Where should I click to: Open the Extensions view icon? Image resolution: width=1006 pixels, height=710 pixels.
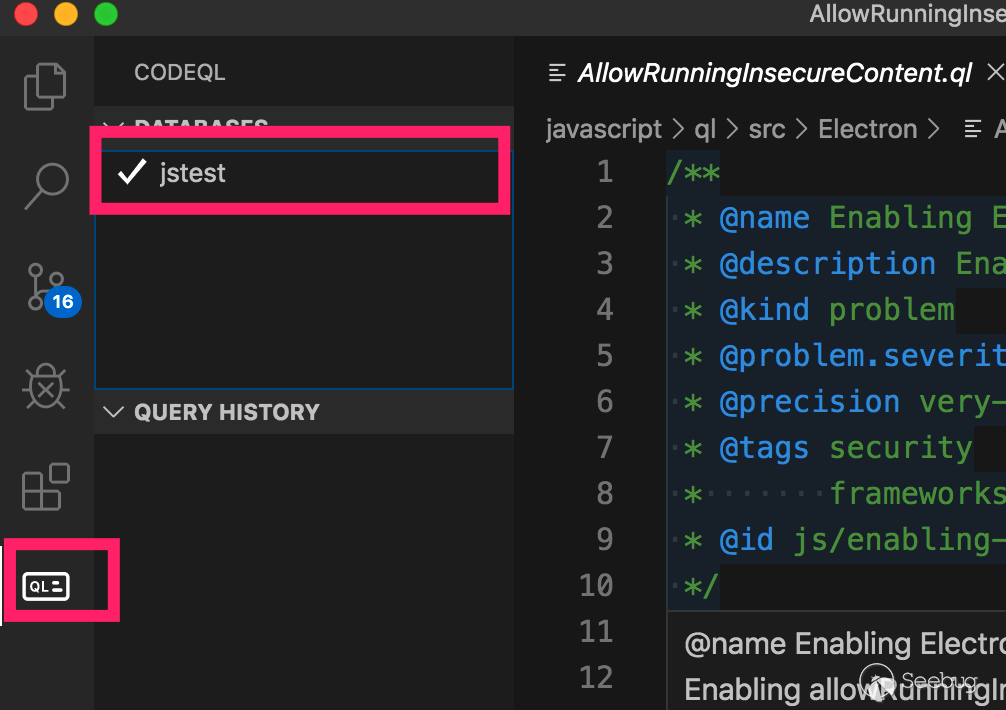(x=46, y=487)
